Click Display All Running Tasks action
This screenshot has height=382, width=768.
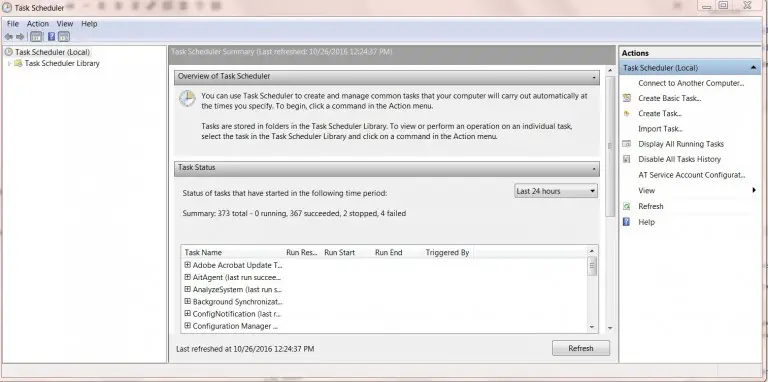pos(681,144)
